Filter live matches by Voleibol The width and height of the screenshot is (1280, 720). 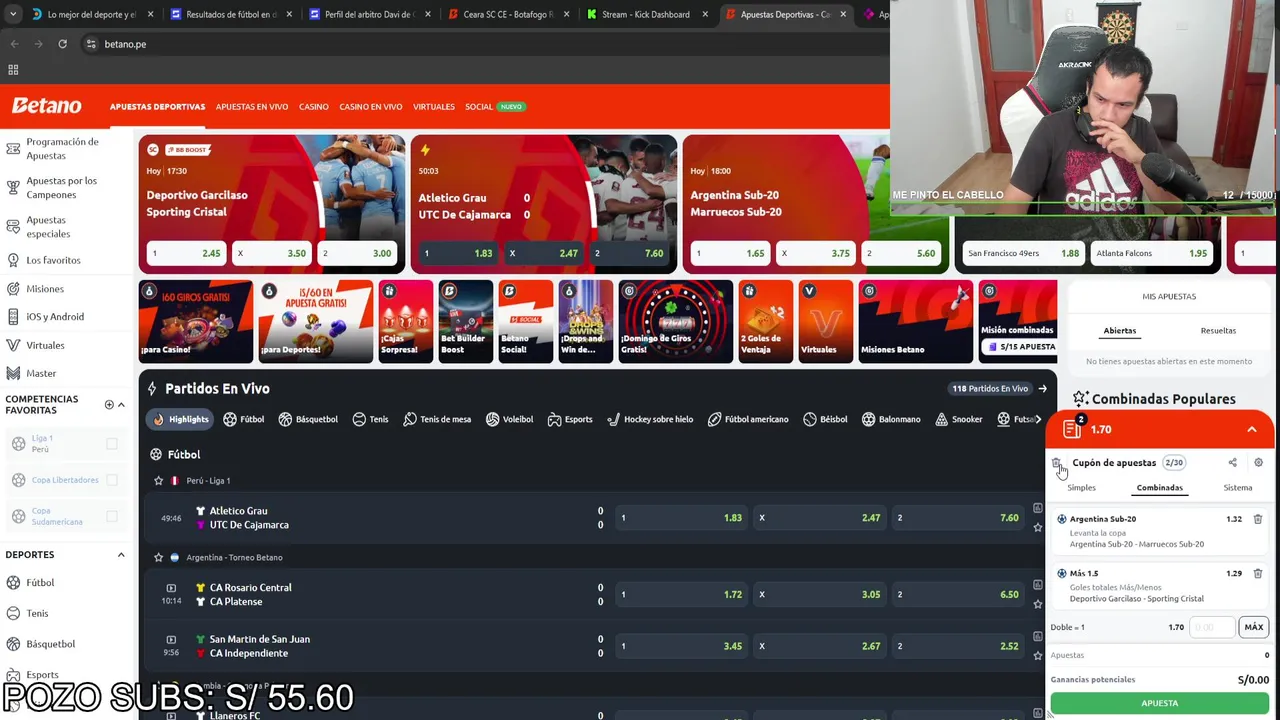[x=509, y=419]
